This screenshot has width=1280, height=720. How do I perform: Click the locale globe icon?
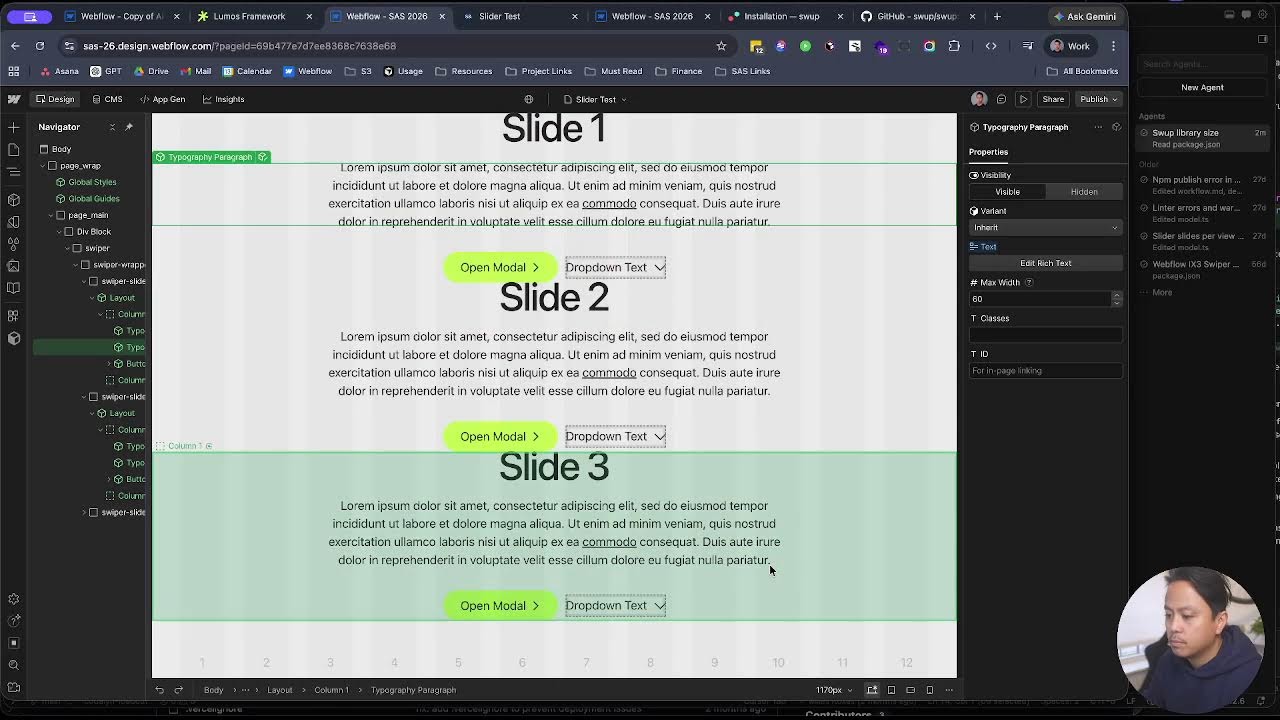pyautogui.click(x=529, y=99)
